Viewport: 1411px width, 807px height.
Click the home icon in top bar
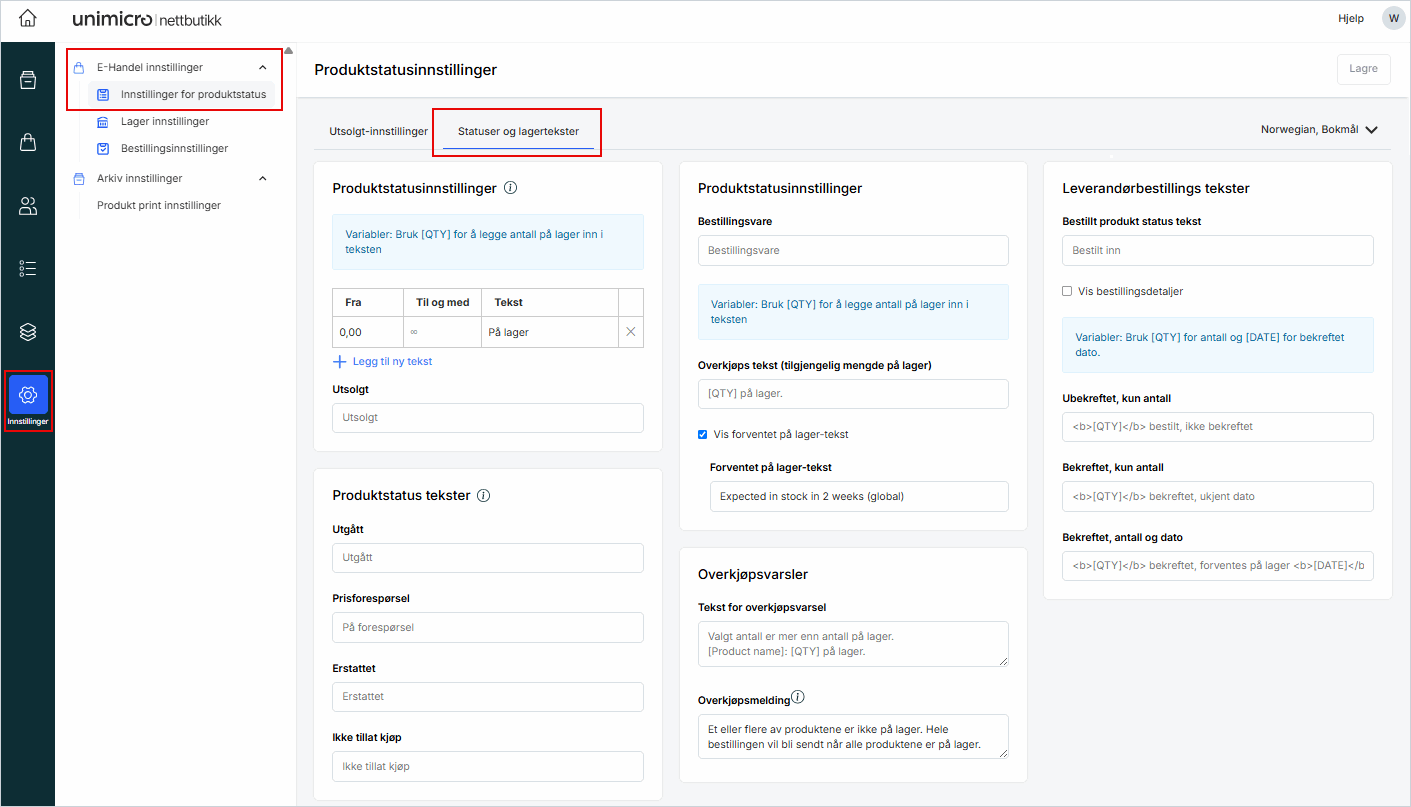[28, 18]
